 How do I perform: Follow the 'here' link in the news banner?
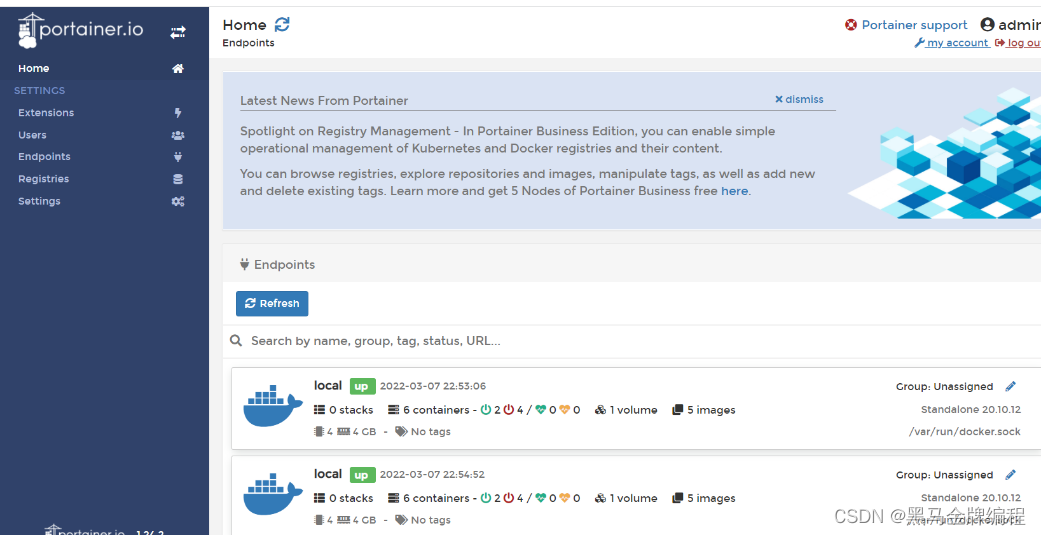(734, 191)
